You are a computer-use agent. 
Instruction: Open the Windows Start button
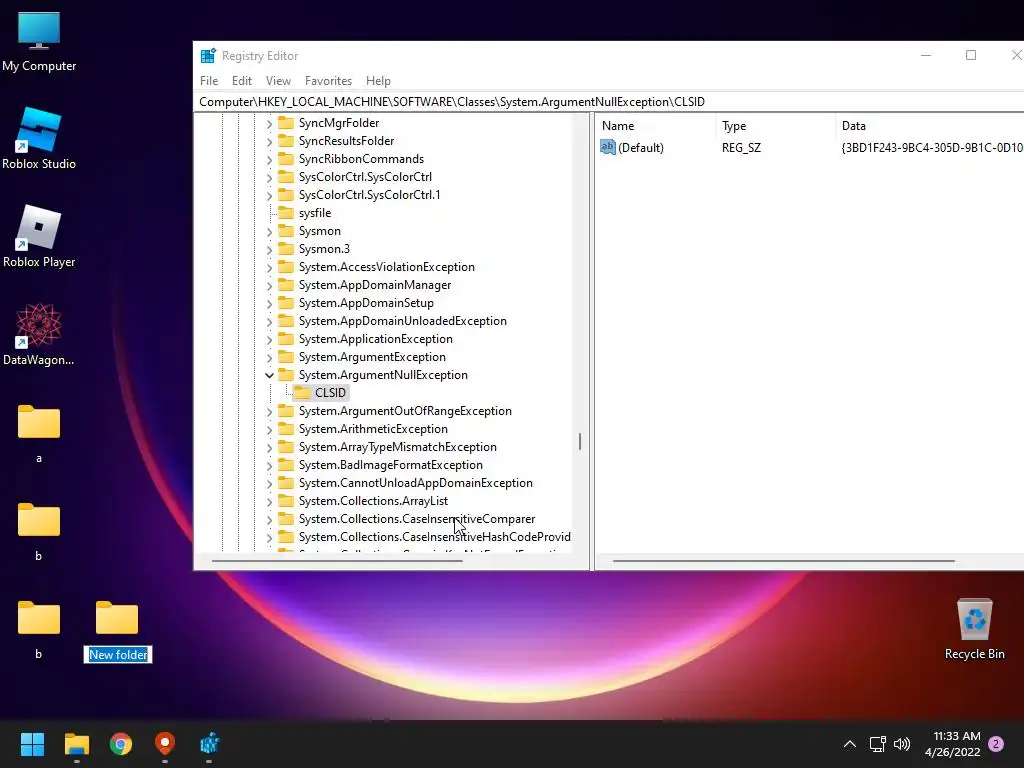coord(32,744)
